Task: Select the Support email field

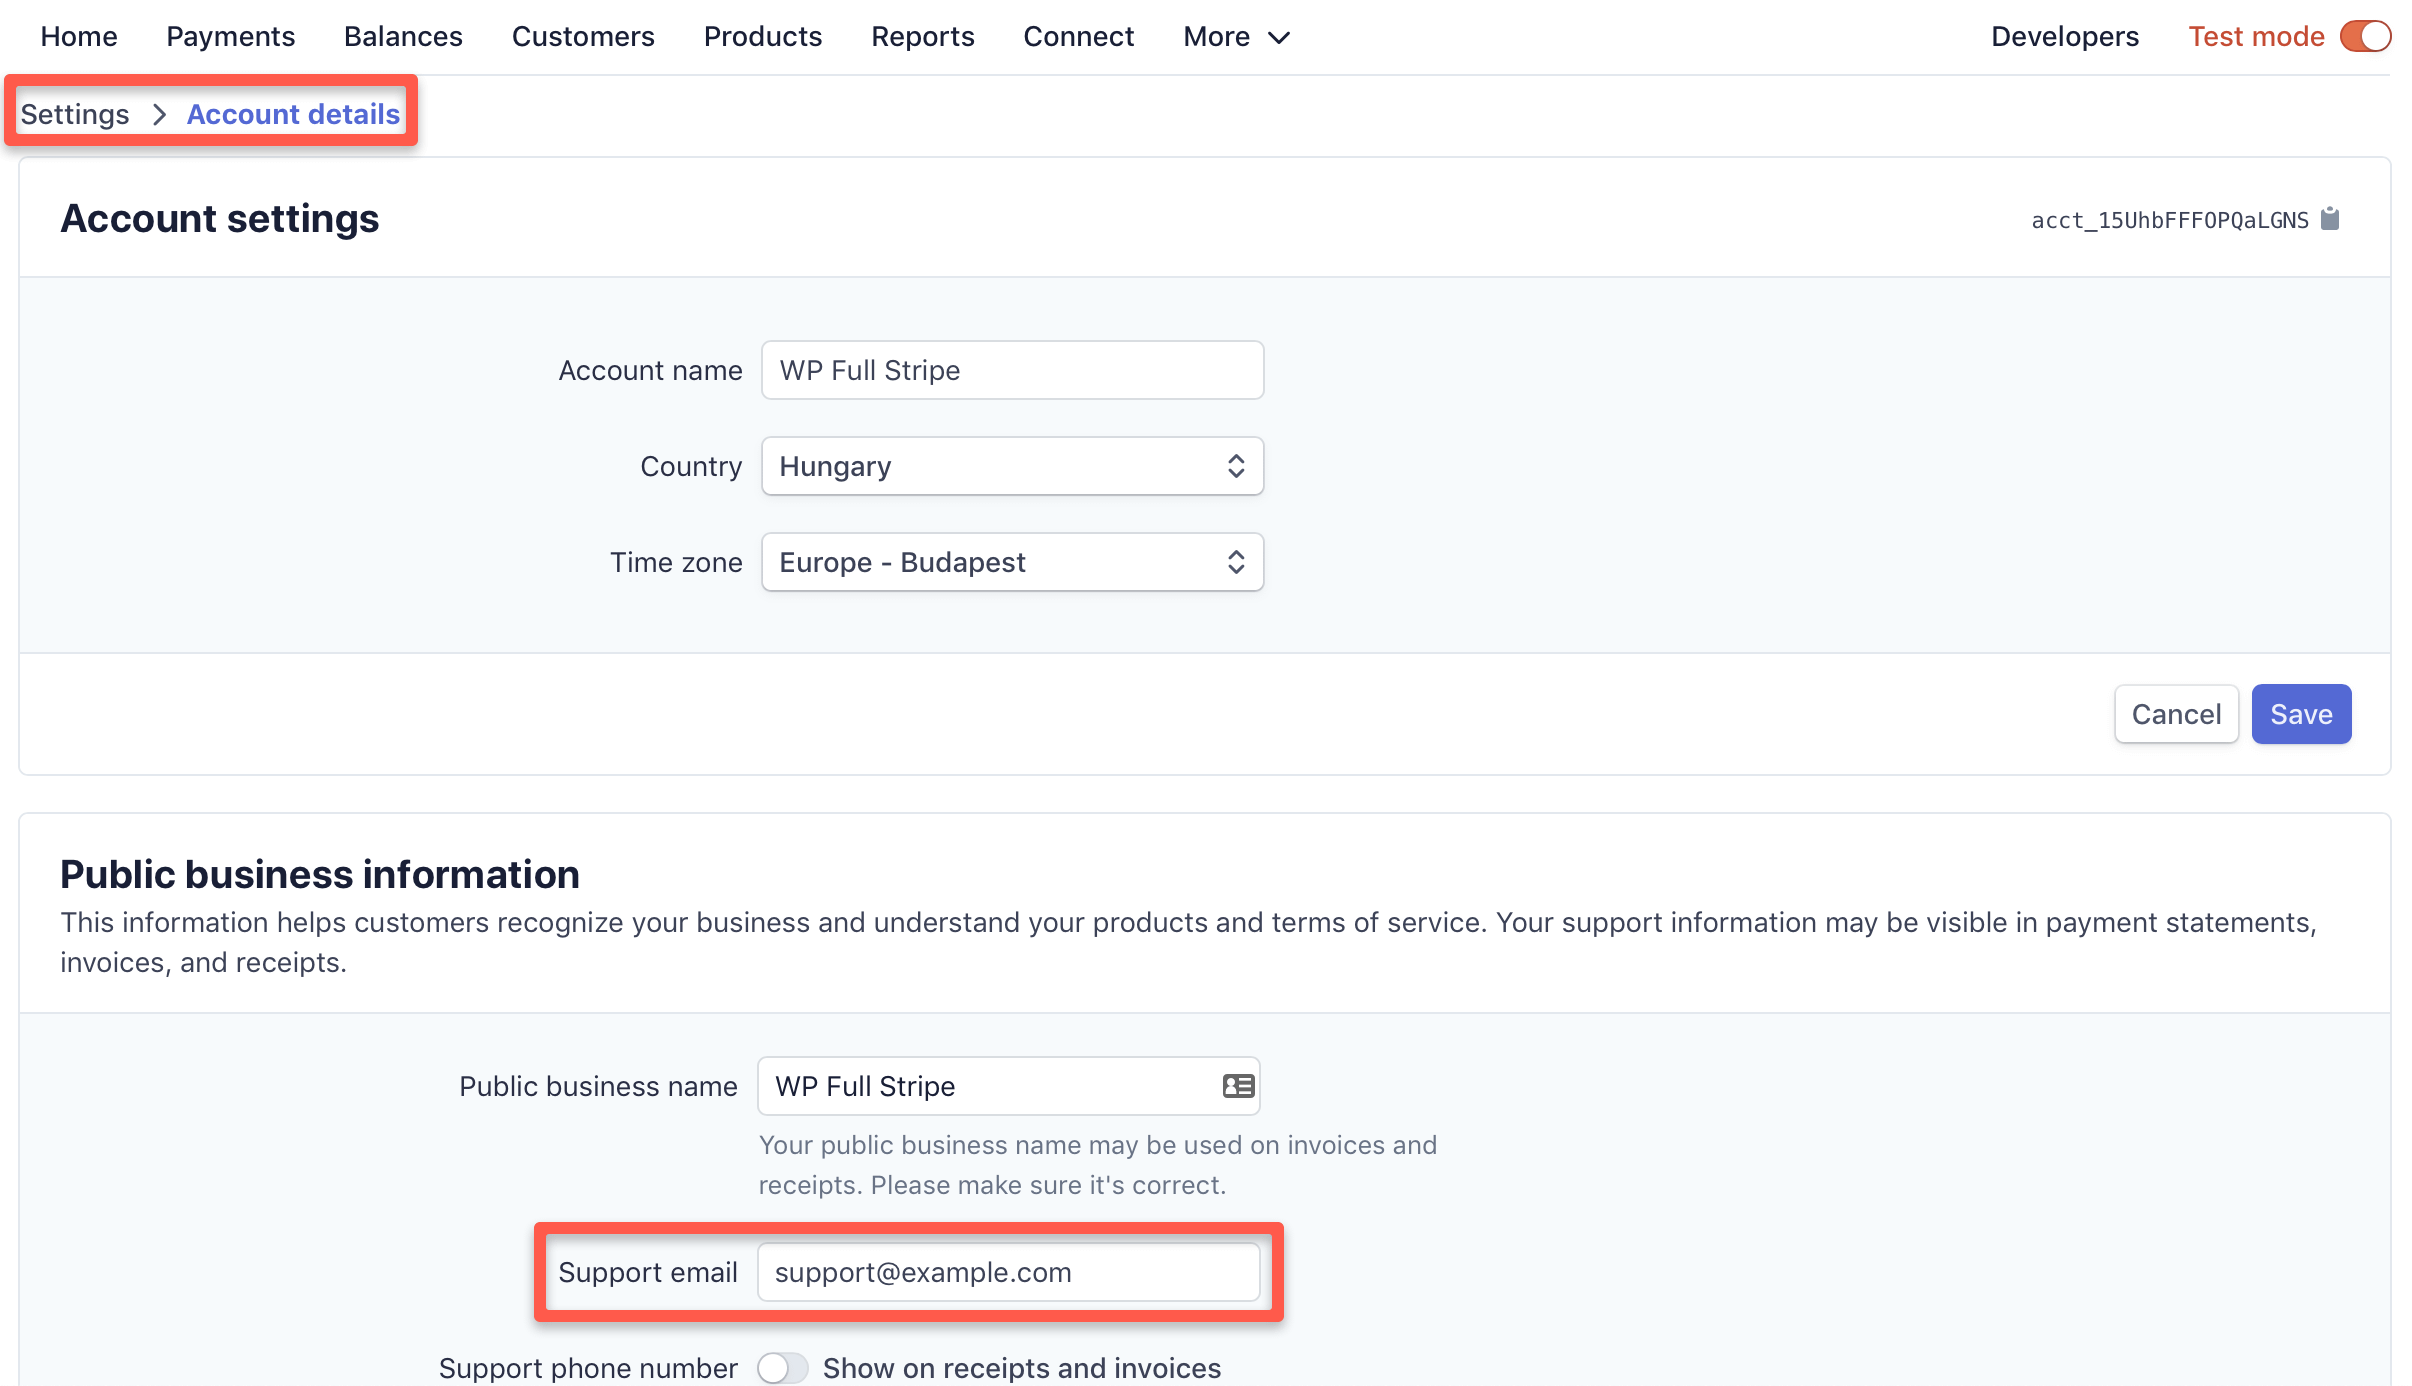Action: click(1010, 1272)
